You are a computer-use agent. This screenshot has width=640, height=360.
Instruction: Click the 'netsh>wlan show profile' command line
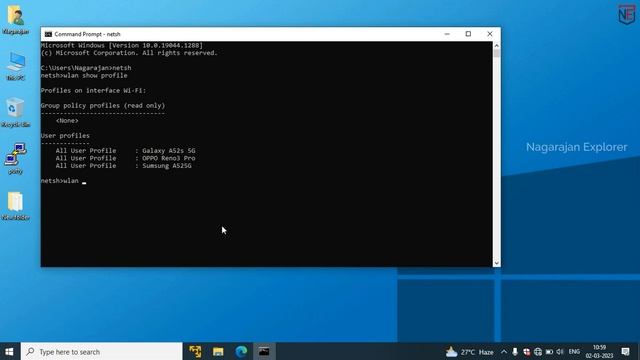click(x=84, y=76)
